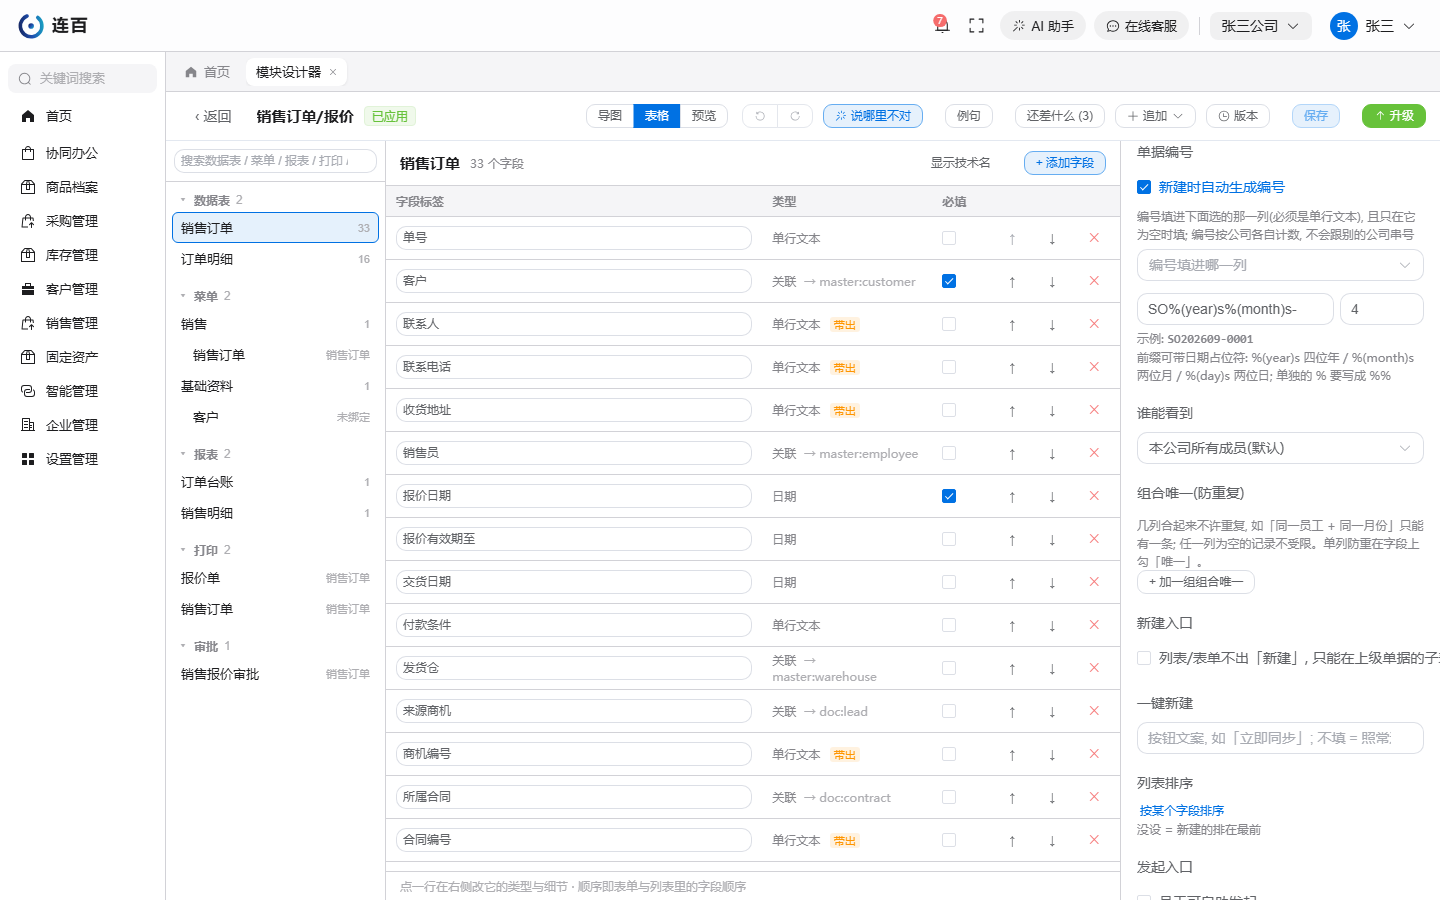
Task: Click the green 升级 button
Action: [x=1394, y=116]
